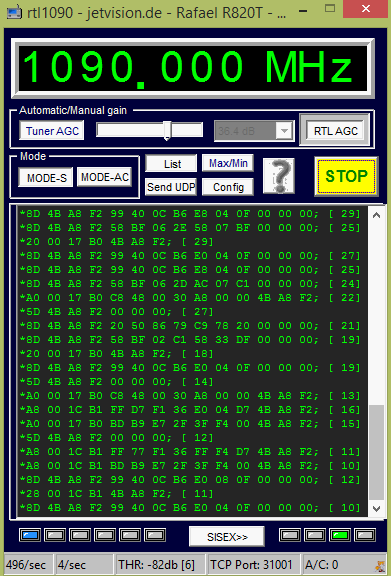The image size is (391, 576).
Task: Enable MODE-S decoding
Action: point(46,177)
